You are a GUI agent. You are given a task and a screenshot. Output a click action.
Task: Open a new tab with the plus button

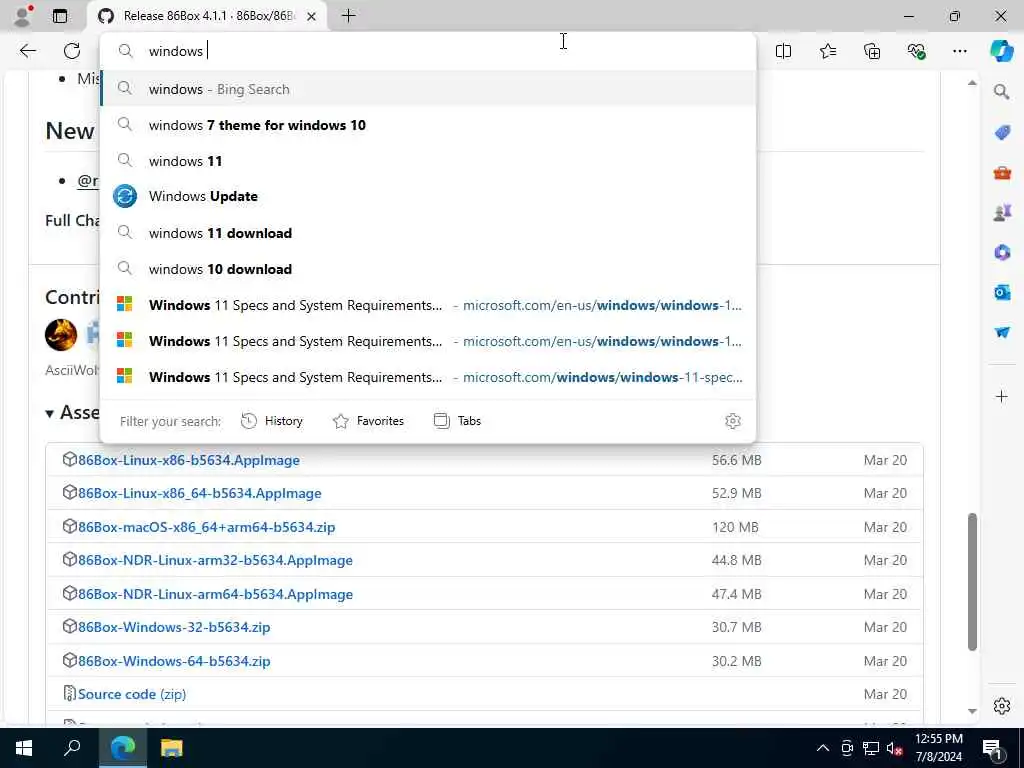[x=349, y=16]
